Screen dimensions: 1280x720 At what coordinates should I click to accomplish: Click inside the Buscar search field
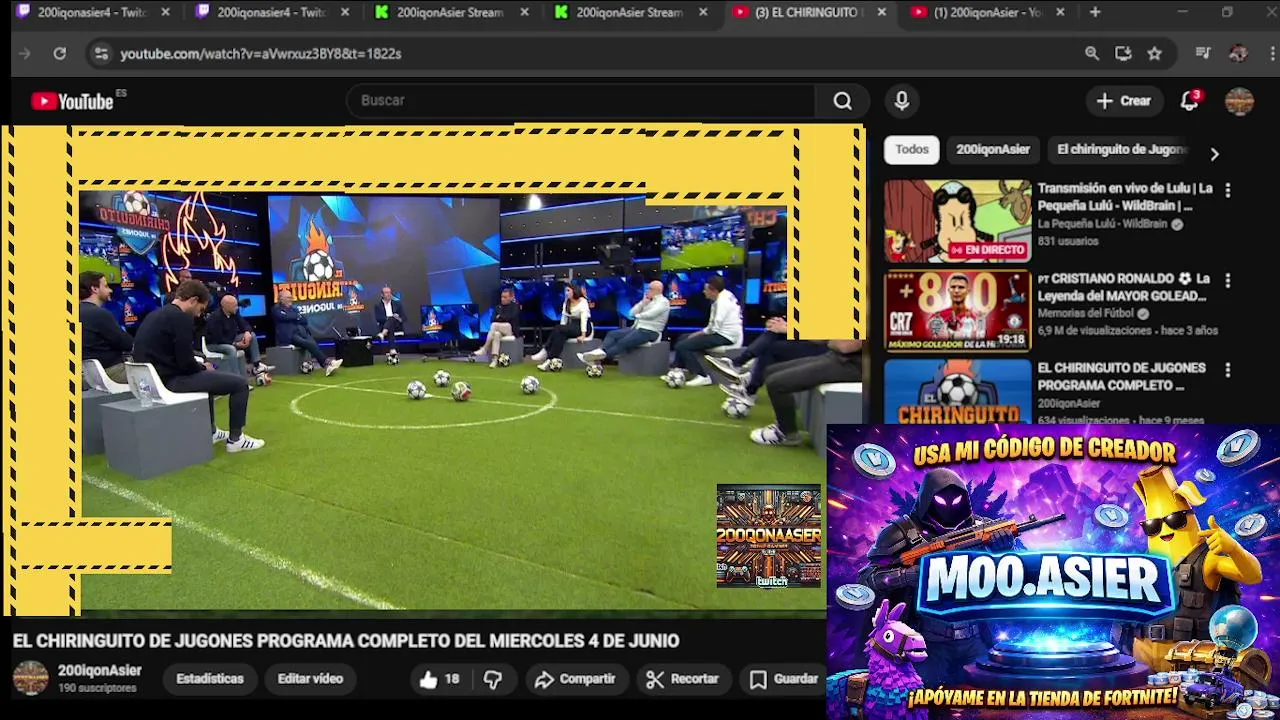click(580, 101)
